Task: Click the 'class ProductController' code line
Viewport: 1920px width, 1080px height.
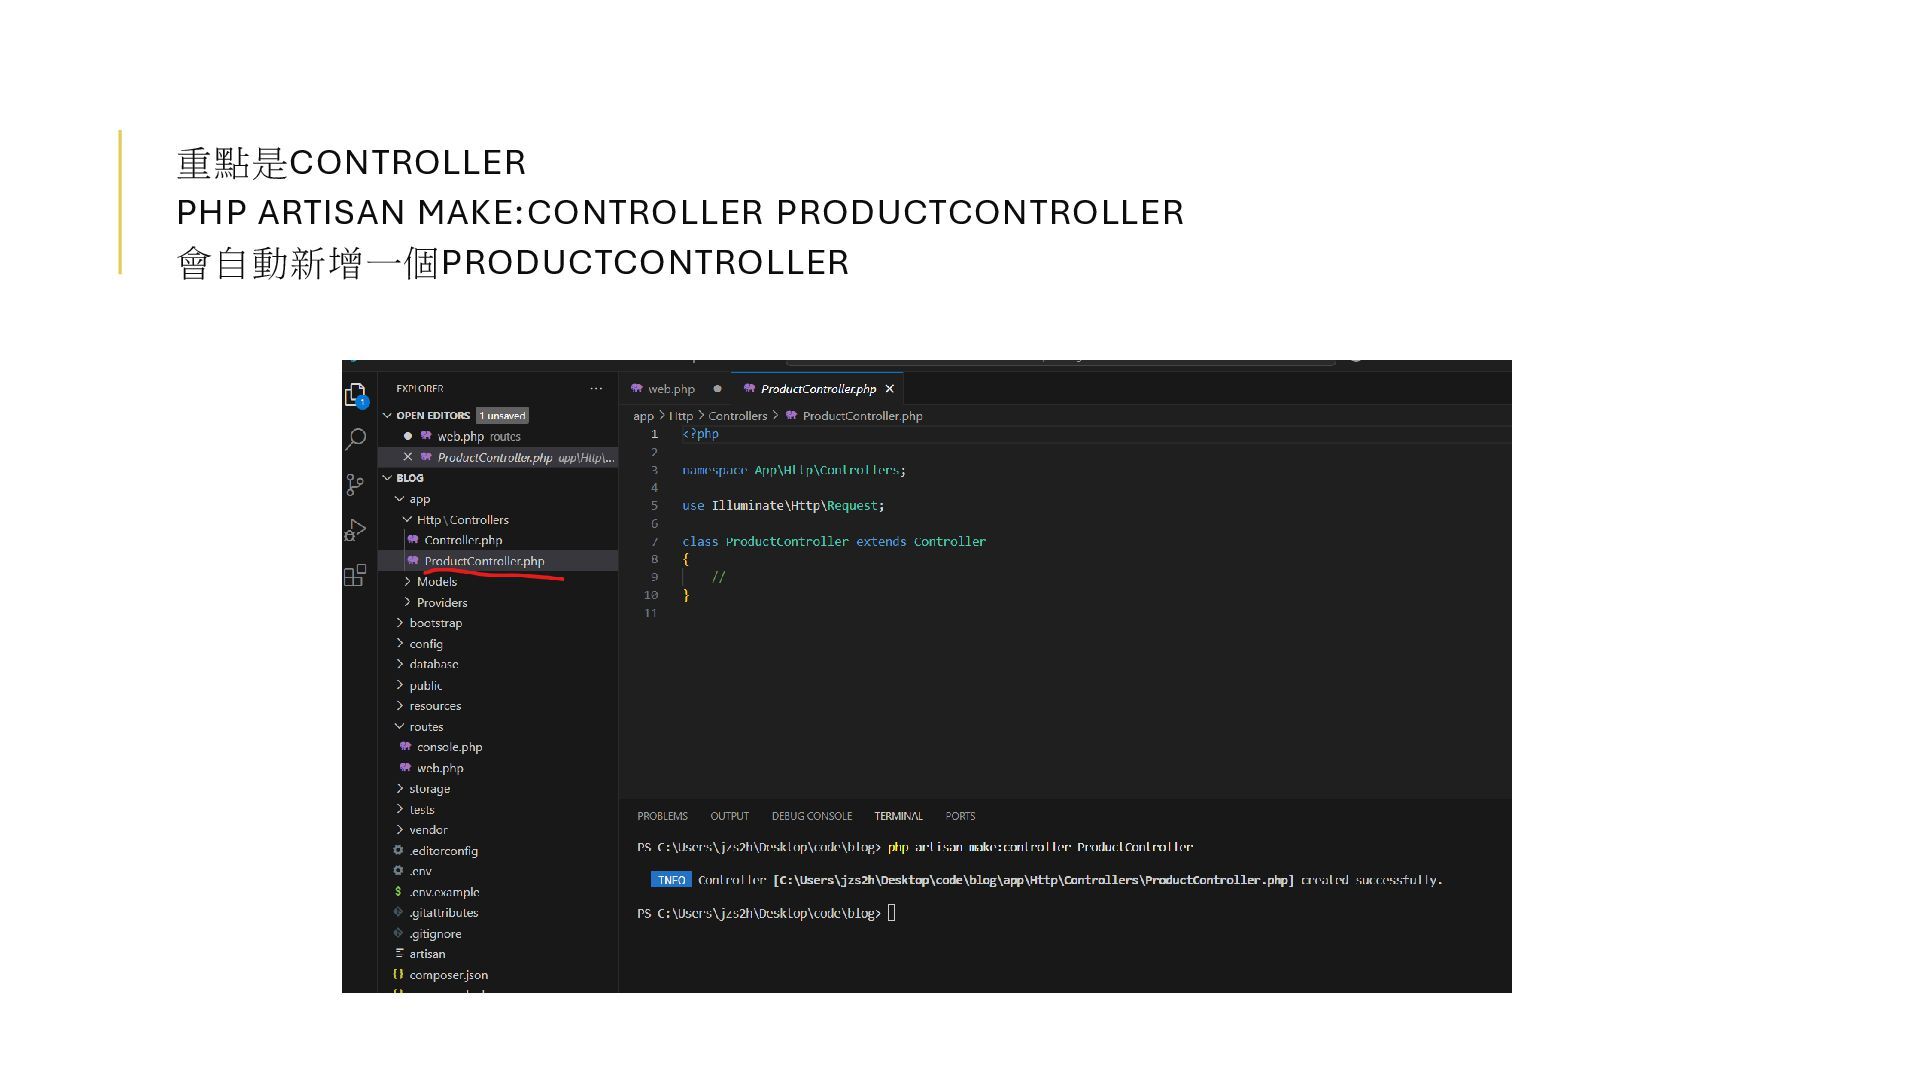Action: [834, 542]
